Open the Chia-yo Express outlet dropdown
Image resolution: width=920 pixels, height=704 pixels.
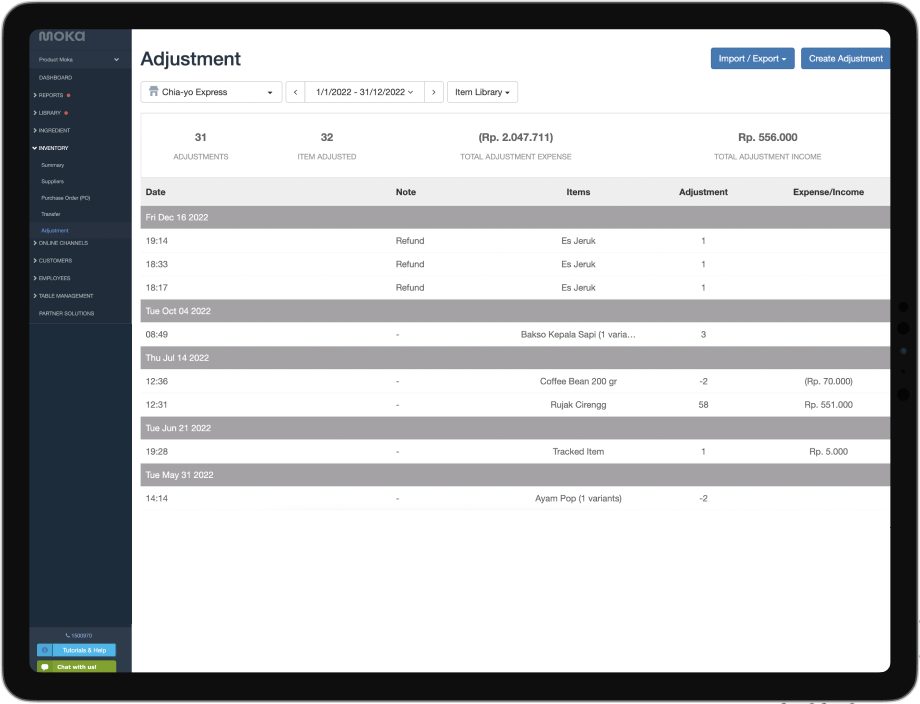[x=211, y=92]
